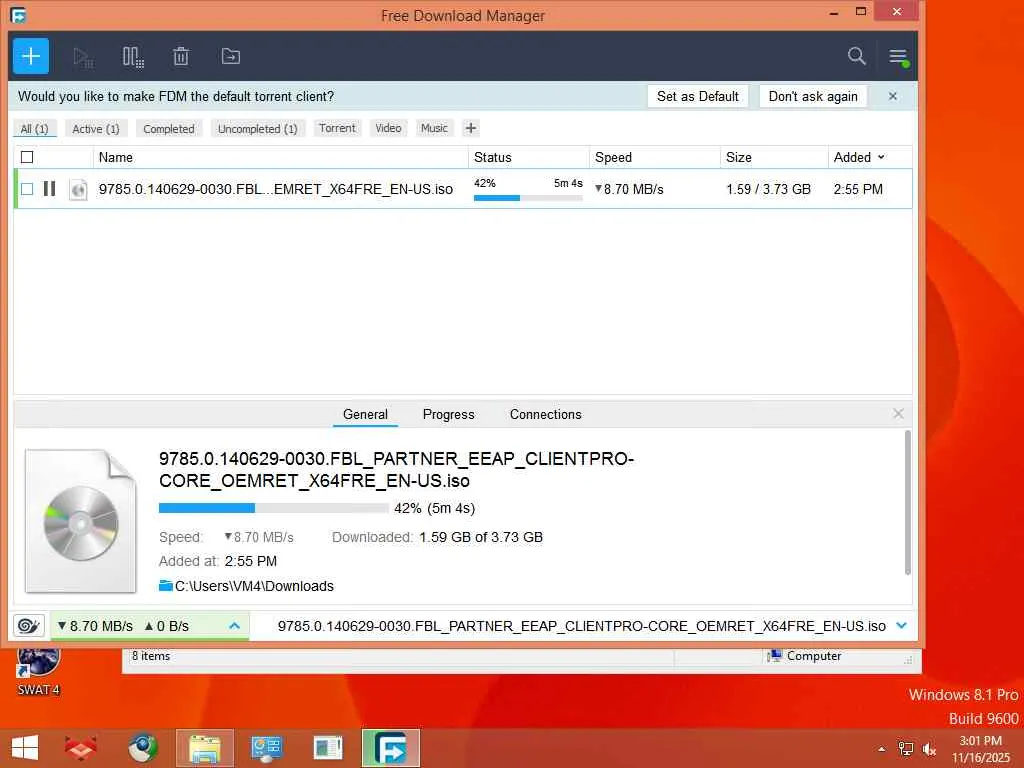Switch to the General details tab

[x=365, y=414]
